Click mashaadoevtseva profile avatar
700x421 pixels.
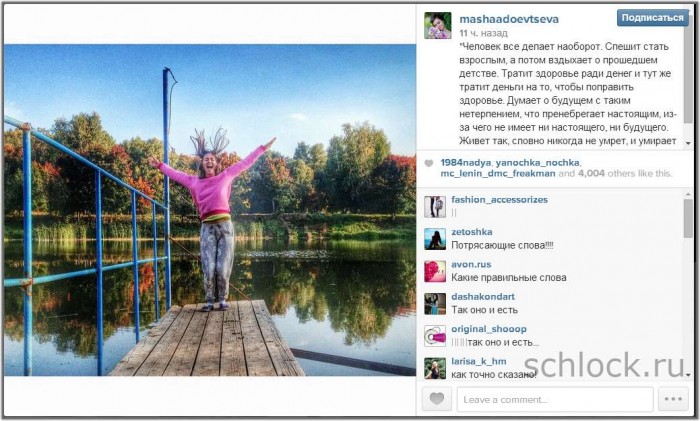click(438, 25)
